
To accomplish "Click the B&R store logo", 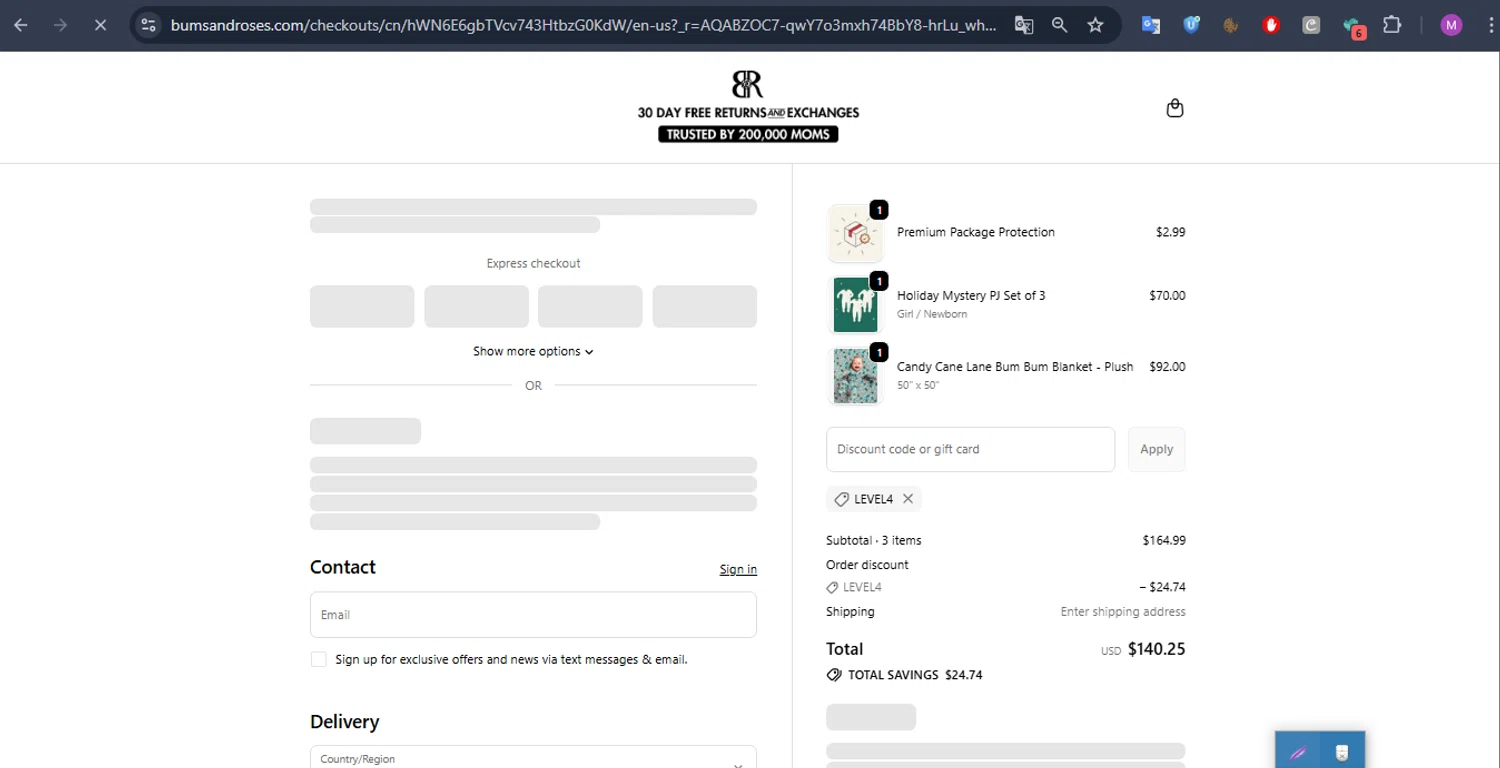I will (x=748, y=84).
